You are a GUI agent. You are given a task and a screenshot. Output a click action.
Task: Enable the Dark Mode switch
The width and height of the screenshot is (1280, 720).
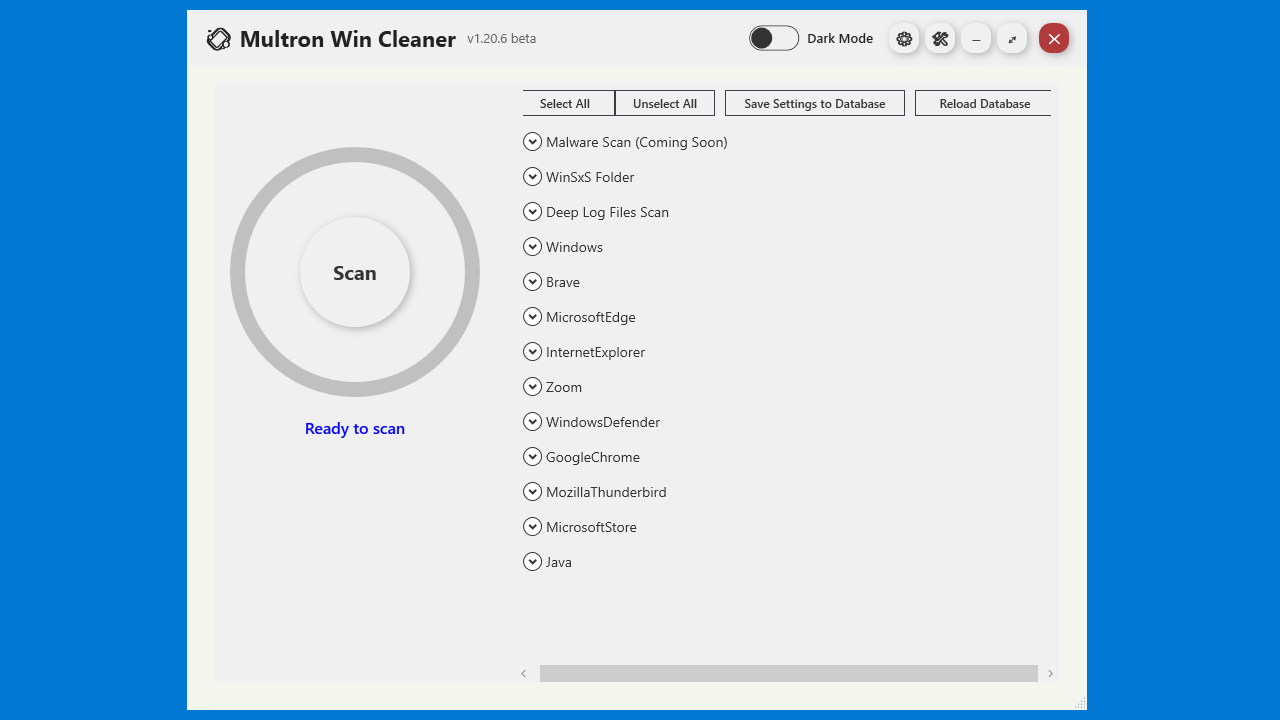[x=774, y=38]
